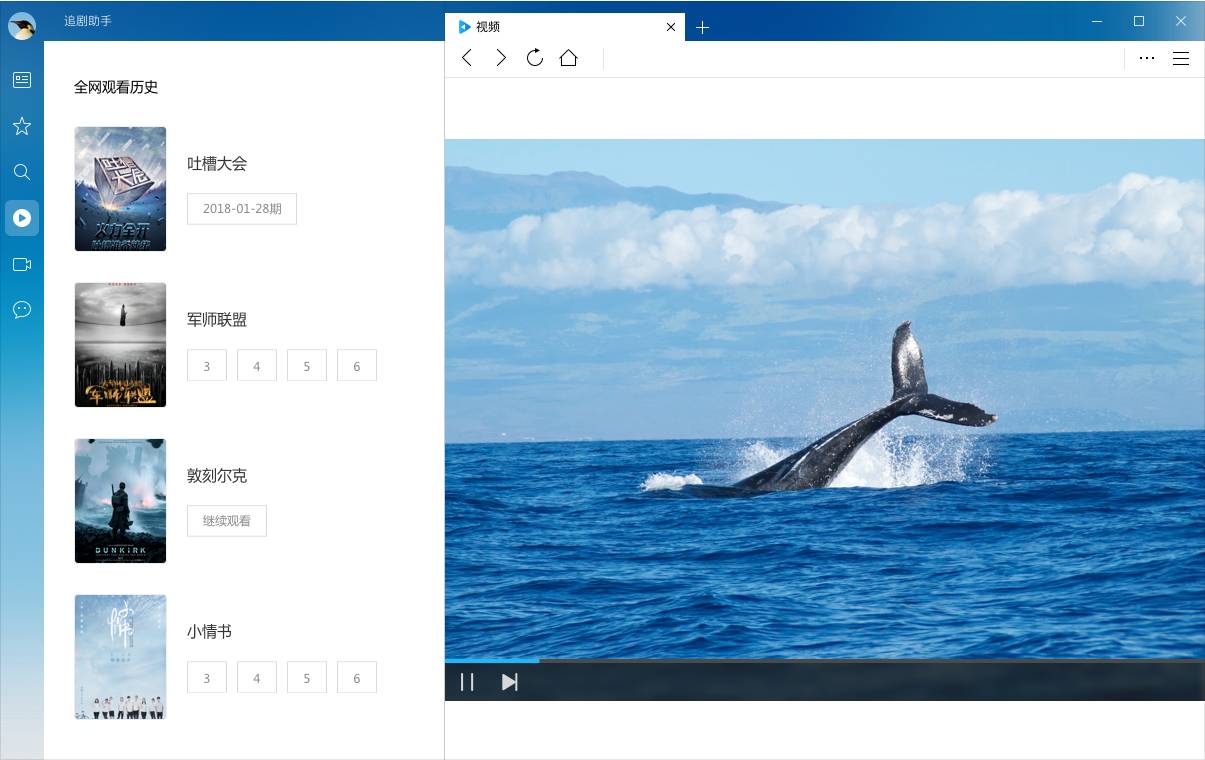
Task: Skip to the next video
Action: pos(510,682)
